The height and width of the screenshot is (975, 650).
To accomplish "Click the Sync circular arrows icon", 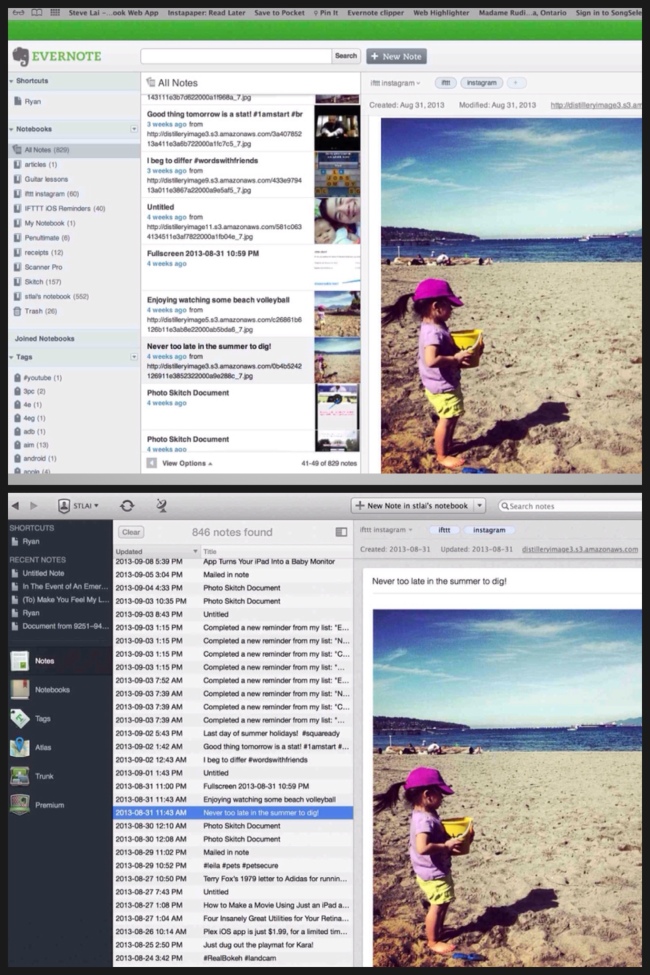I will 127,506.
